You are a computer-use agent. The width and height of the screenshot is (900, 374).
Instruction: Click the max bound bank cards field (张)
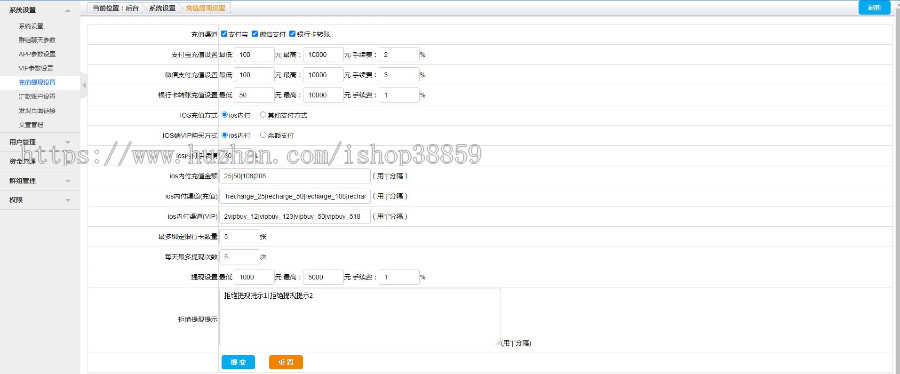click(x=239, y=236)
